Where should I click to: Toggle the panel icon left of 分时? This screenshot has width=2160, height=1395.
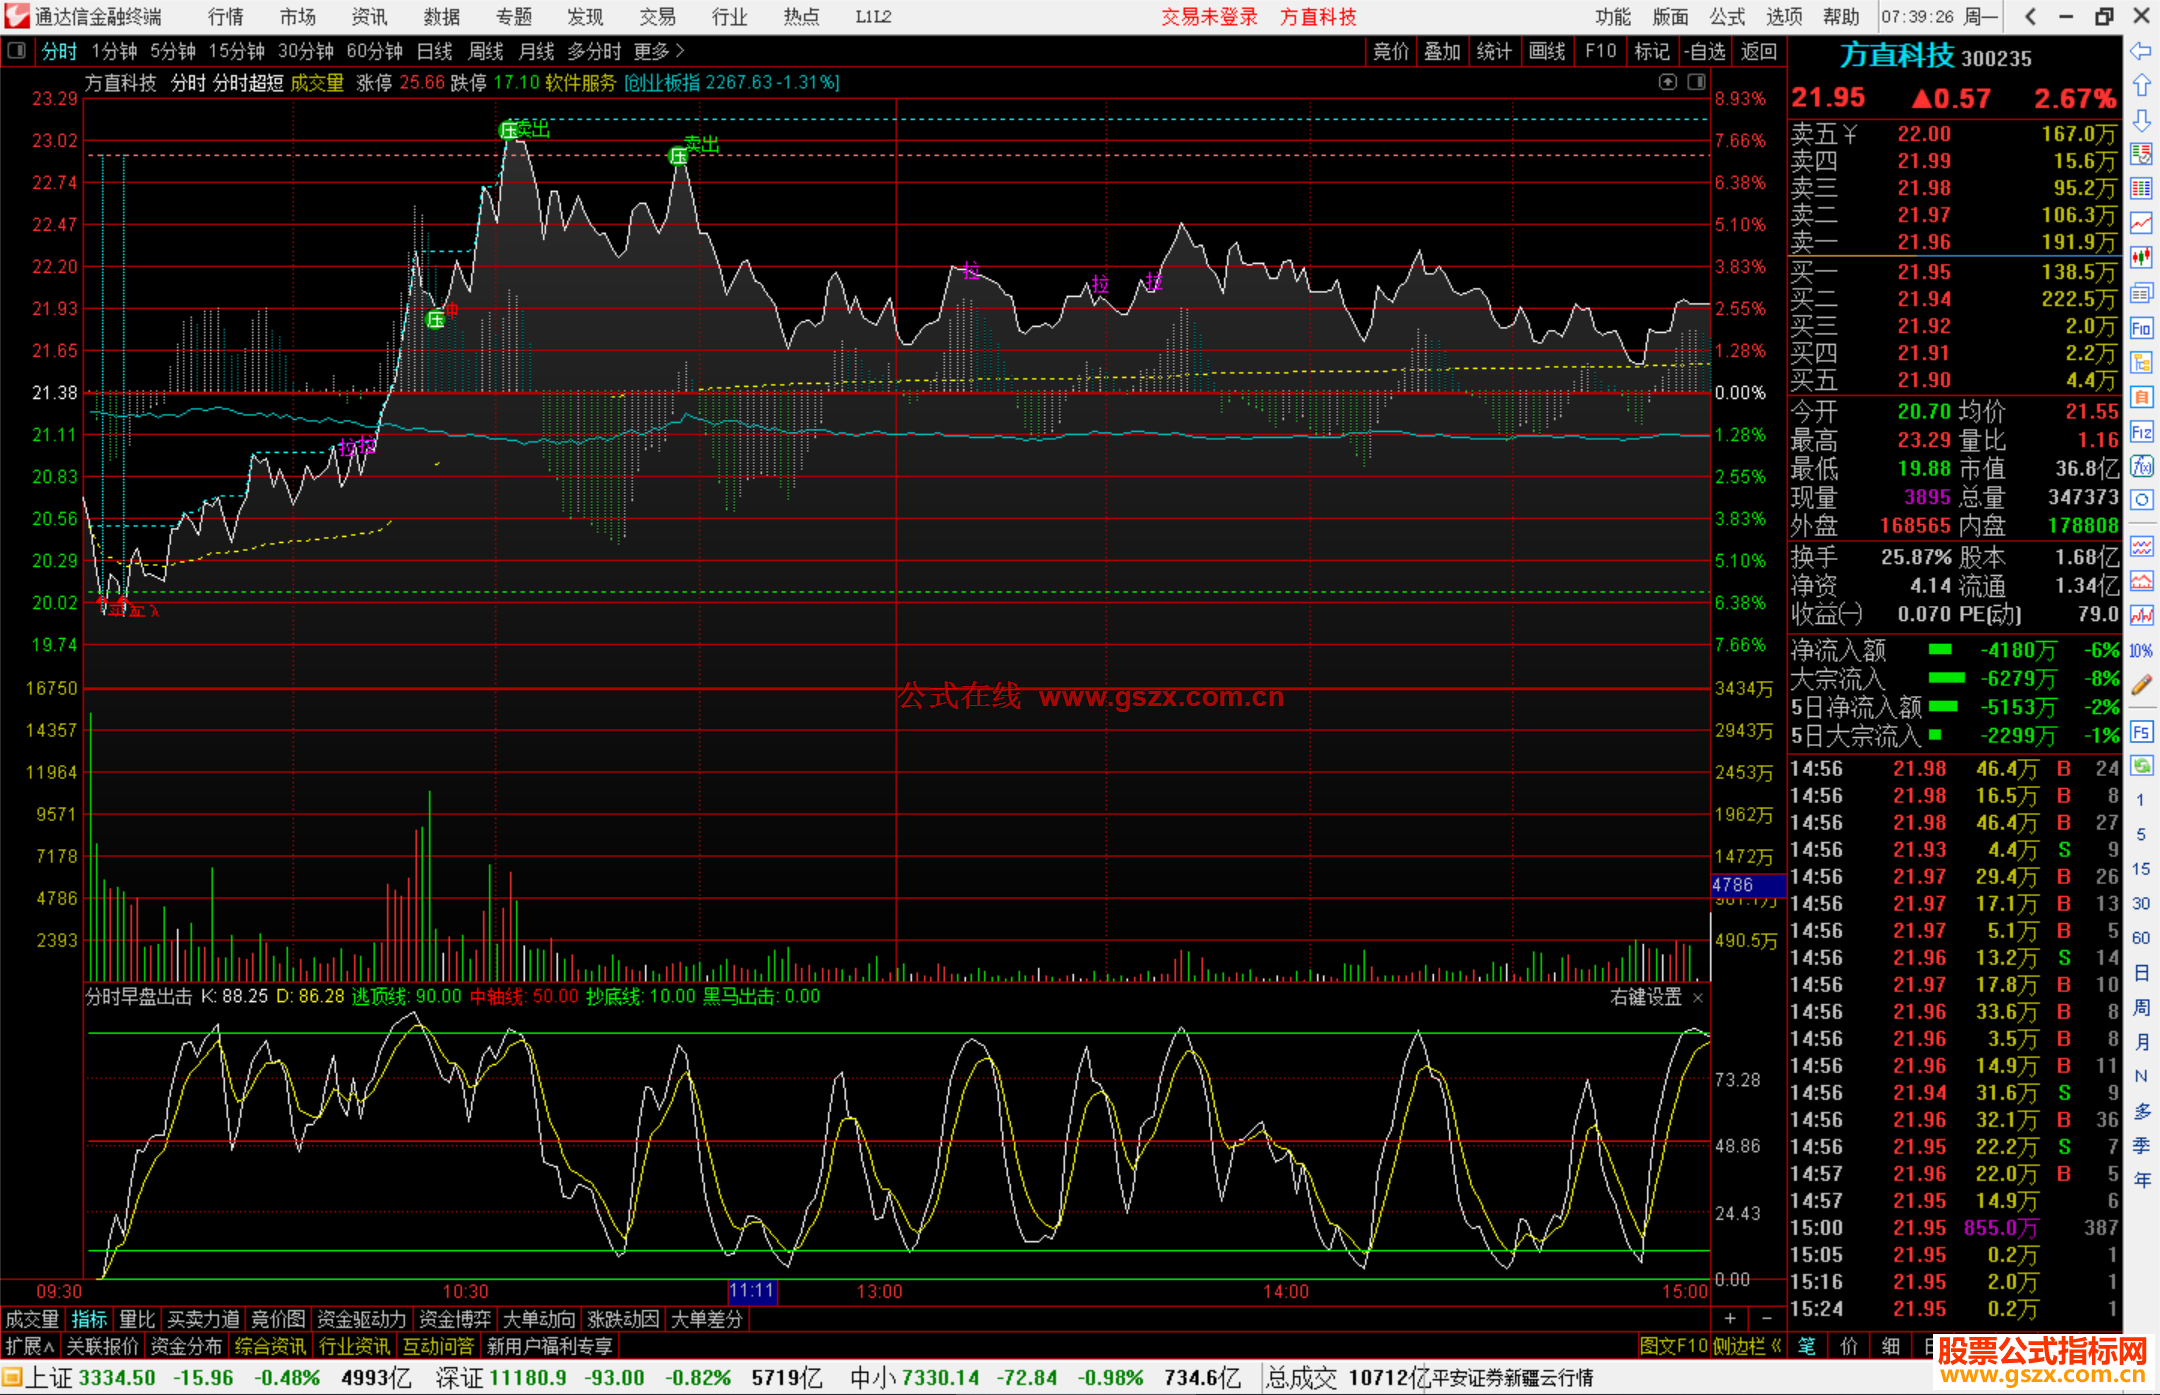pyautogui.click(x=16, y=51)
